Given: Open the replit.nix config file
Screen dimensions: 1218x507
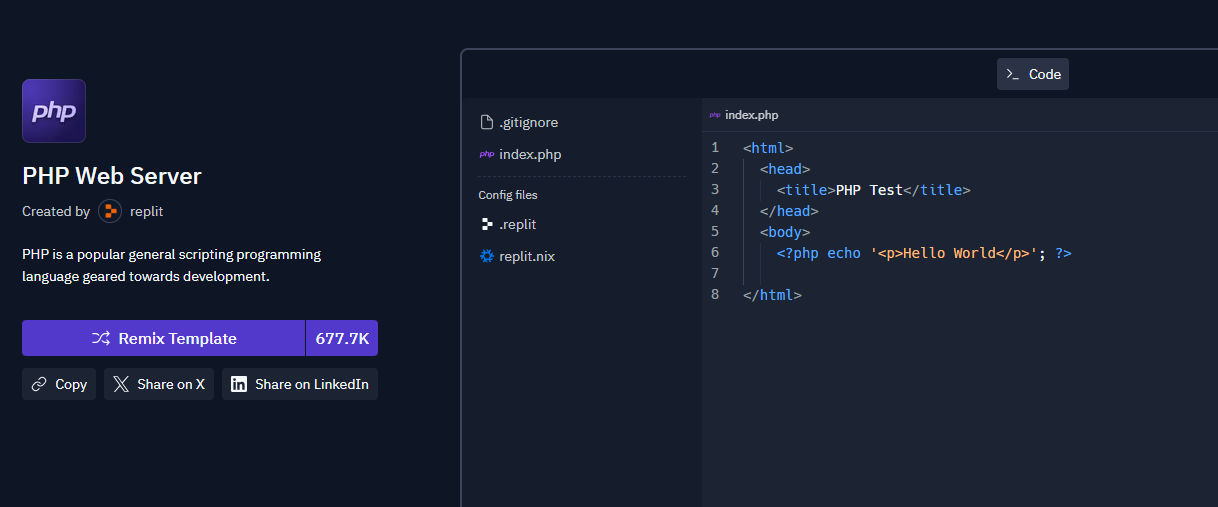Looking at the screenshot, I should point(526,256).
